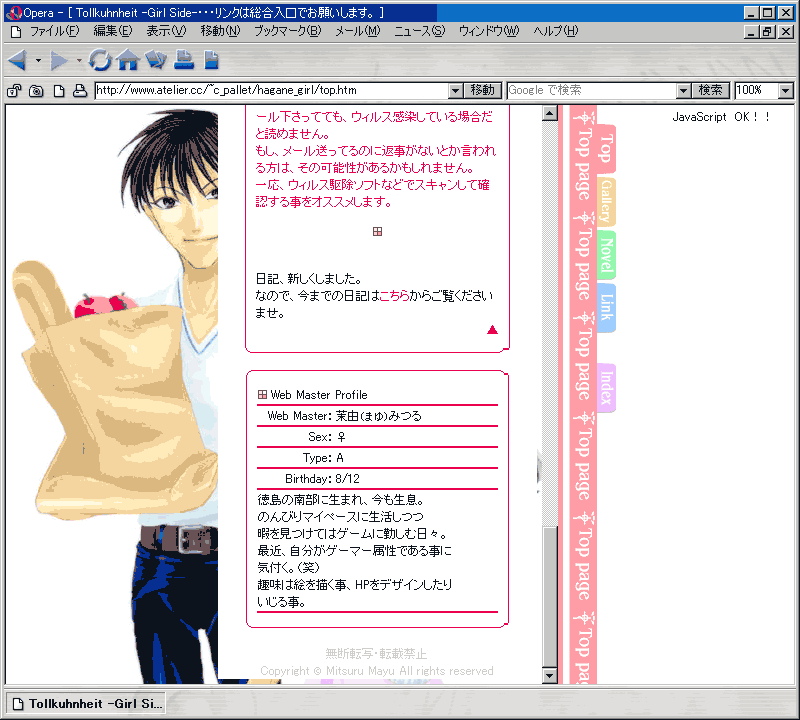This screenshot has height=720, width=800.
Task: Click grid icon beside Web Master Profile
Action: coord(262,394)
